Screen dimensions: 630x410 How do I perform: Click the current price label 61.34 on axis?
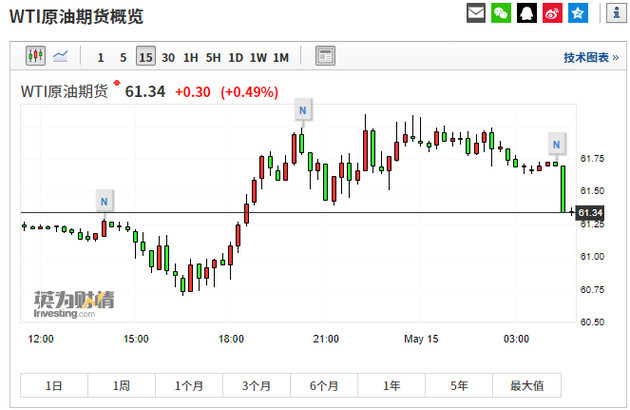[590, 212]
